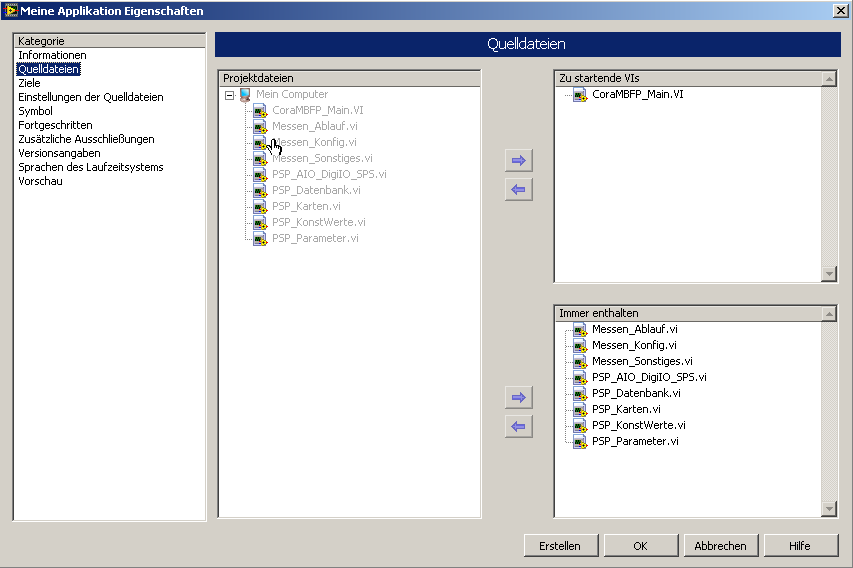
Task: Select Messen_Ablauf.vi text in Projektdateien
Action: (x=314, y=126)
